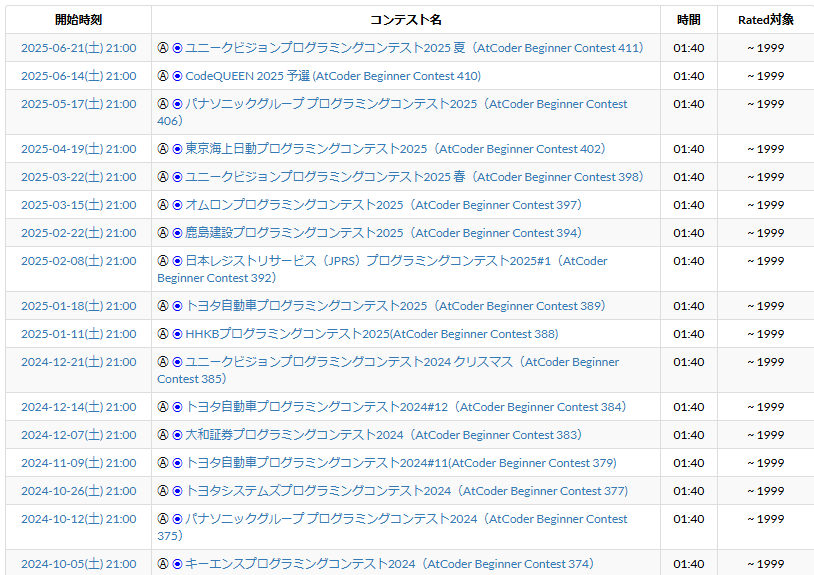Open トヨタ自動車プログラミングコンテスト2025 (ABC 389)
Viewport: 814px width, 575px height.
pos(396,306)
